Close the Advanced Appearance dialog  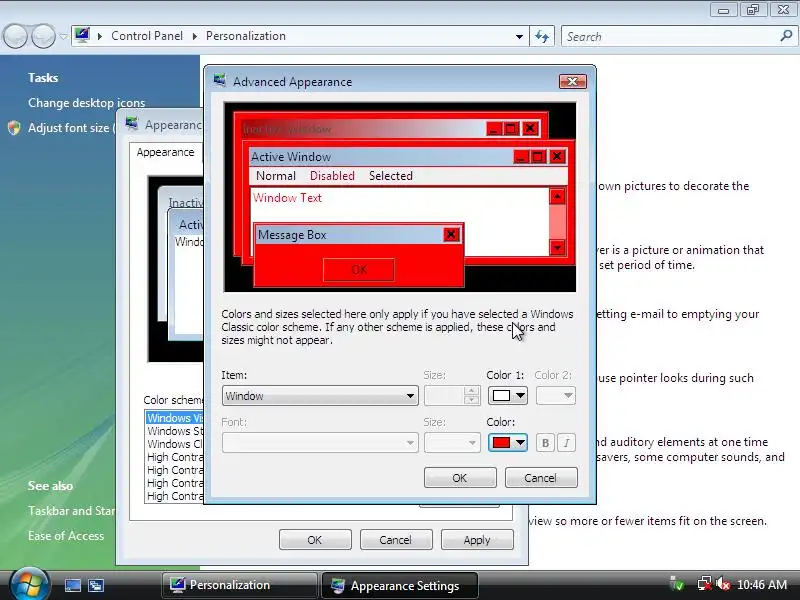pyautogui.click(x=572, y=82)
